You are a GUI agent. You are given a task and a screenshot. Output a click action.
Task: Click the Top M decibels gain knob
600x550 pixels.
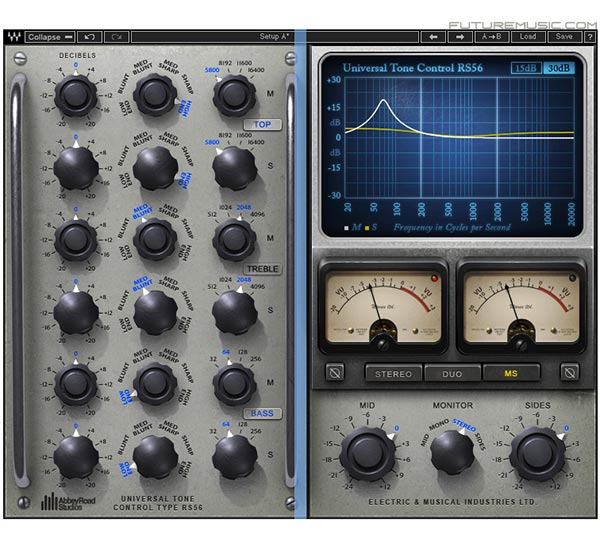tap(76, 95)
